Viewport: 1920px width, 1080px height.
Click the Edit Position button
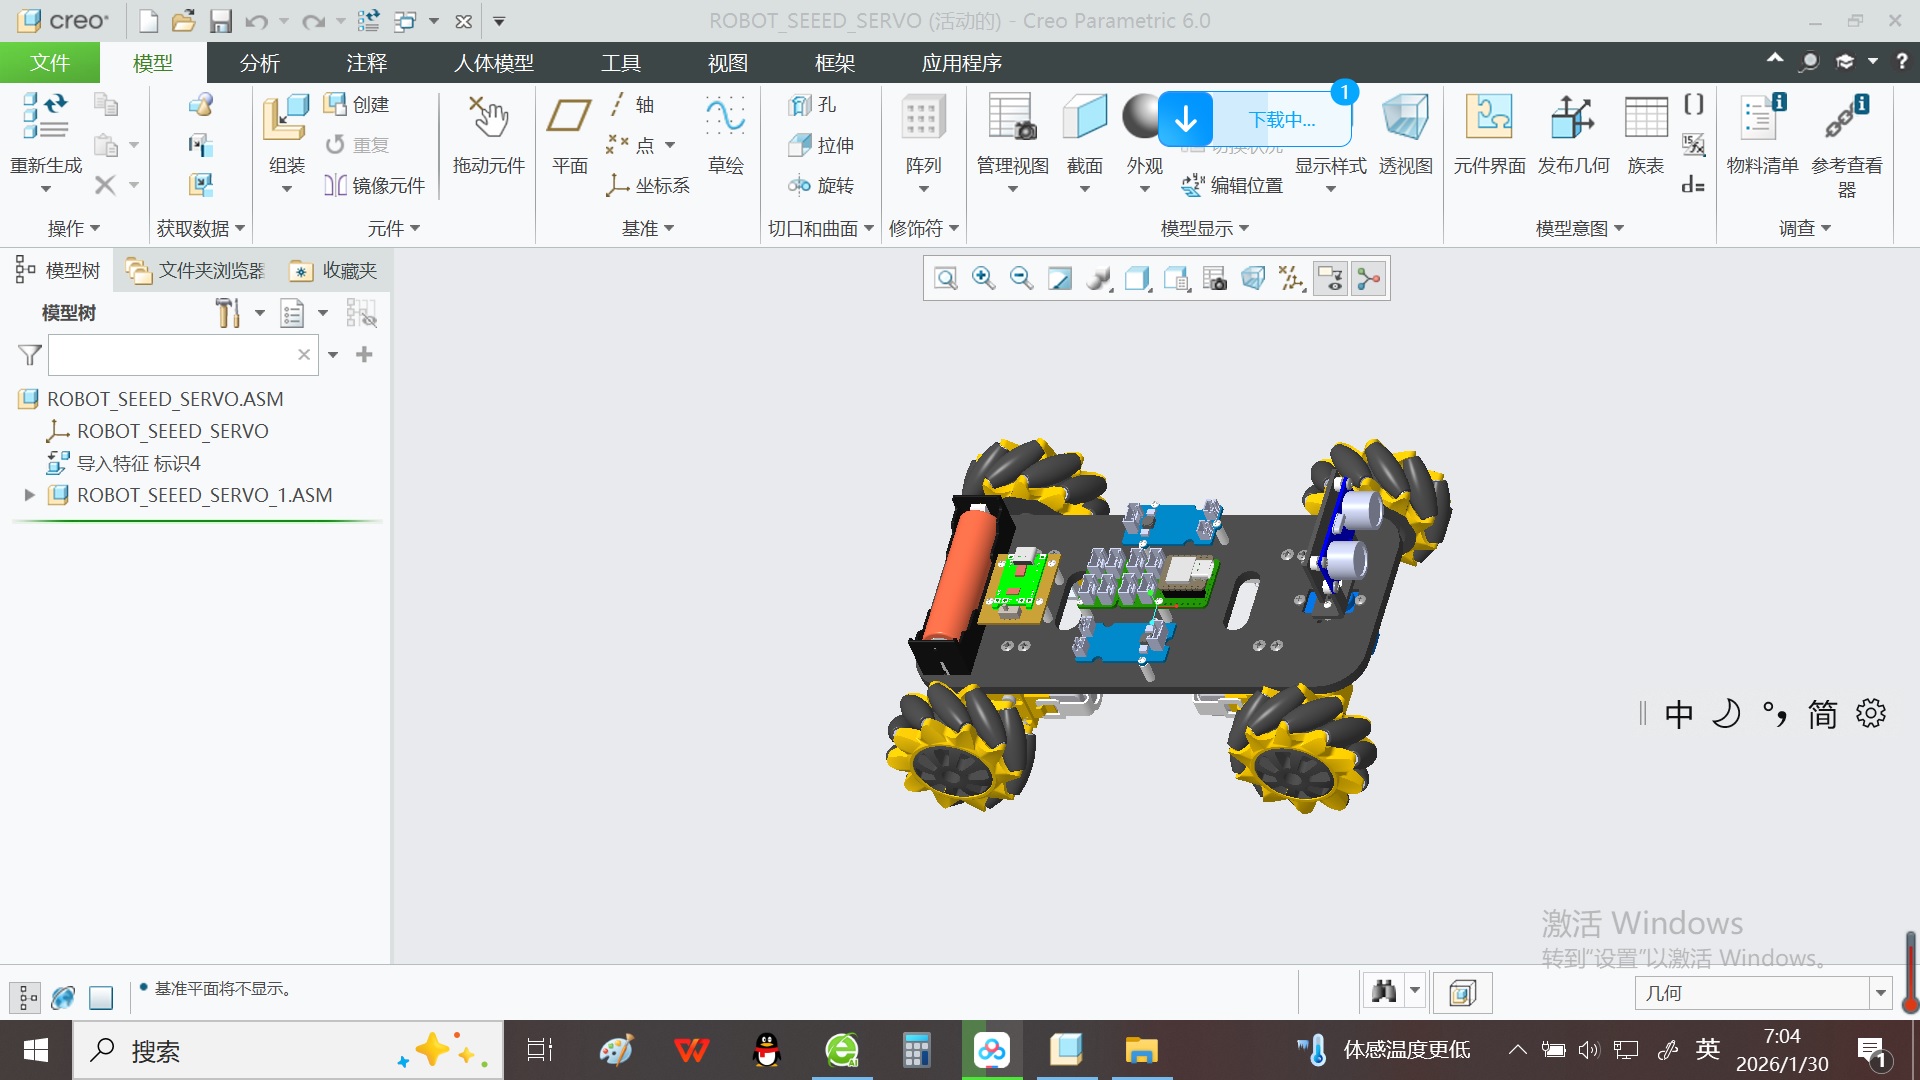tap(1232, 185)
